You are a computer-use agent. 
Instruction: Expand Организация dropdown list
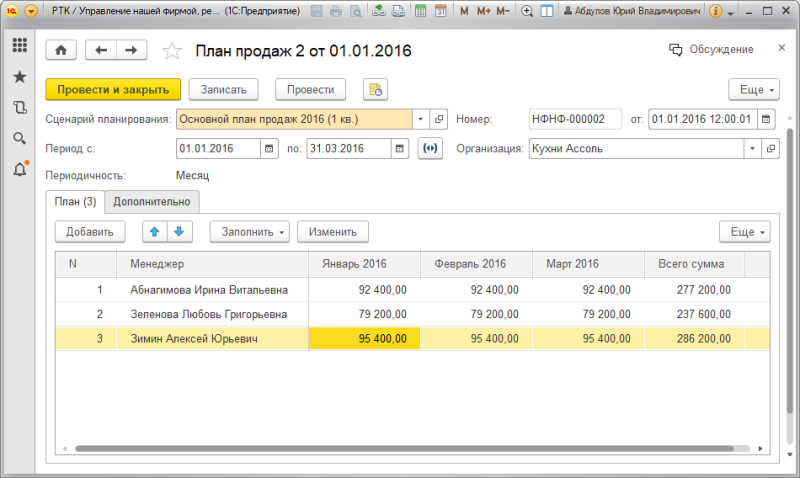(752, 149)
